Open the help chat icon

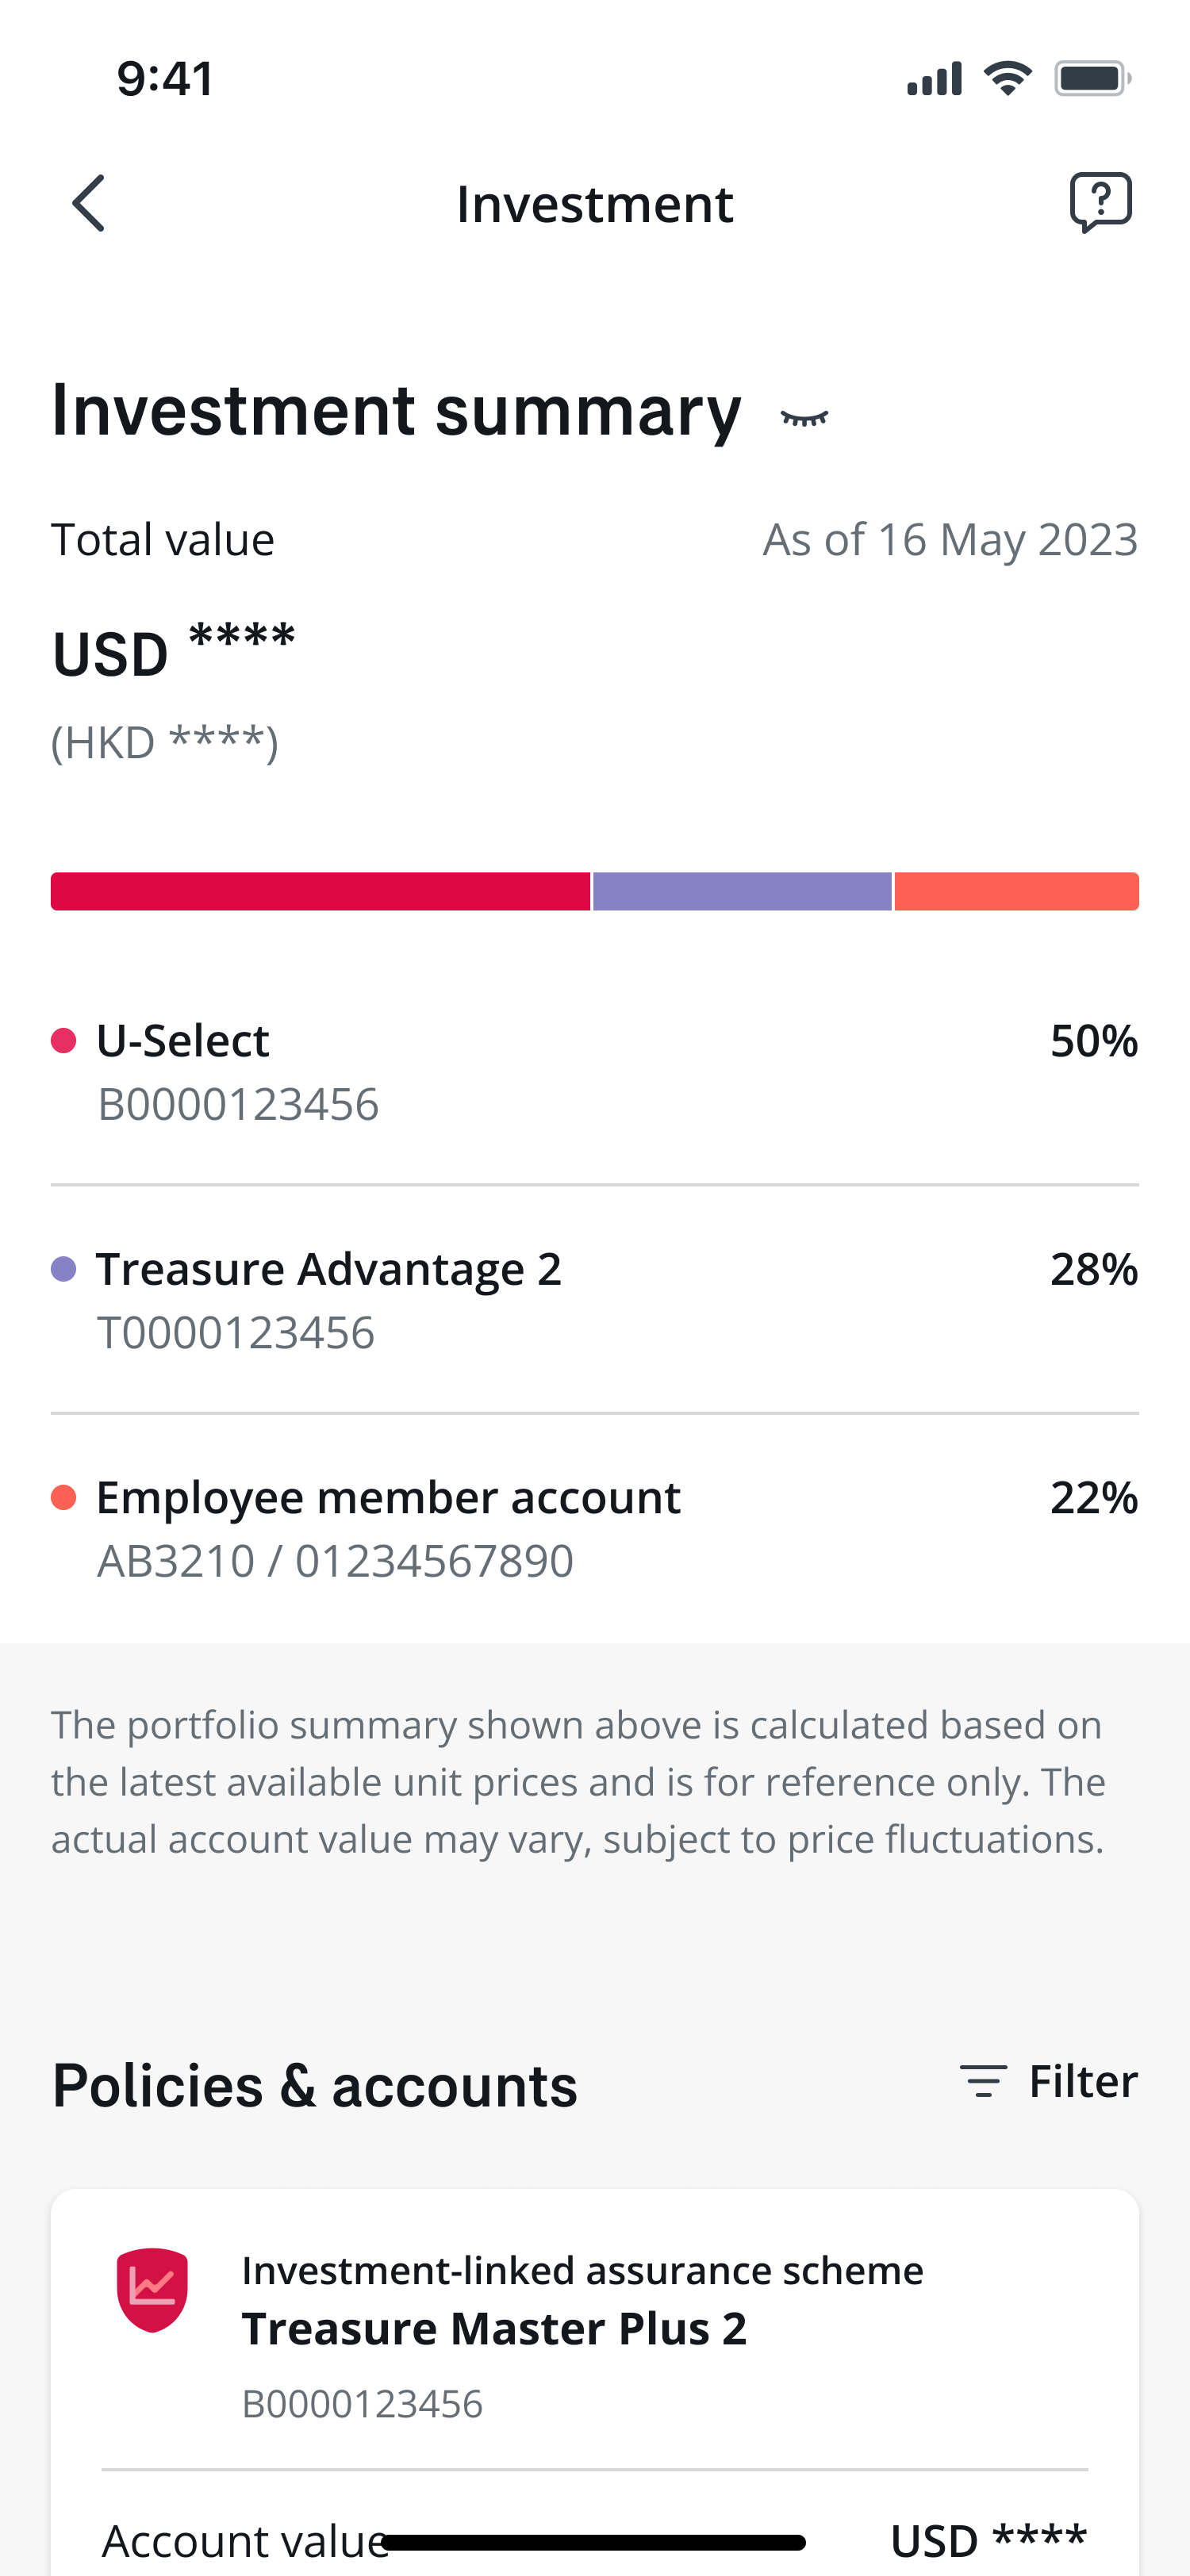(1100, 202)
